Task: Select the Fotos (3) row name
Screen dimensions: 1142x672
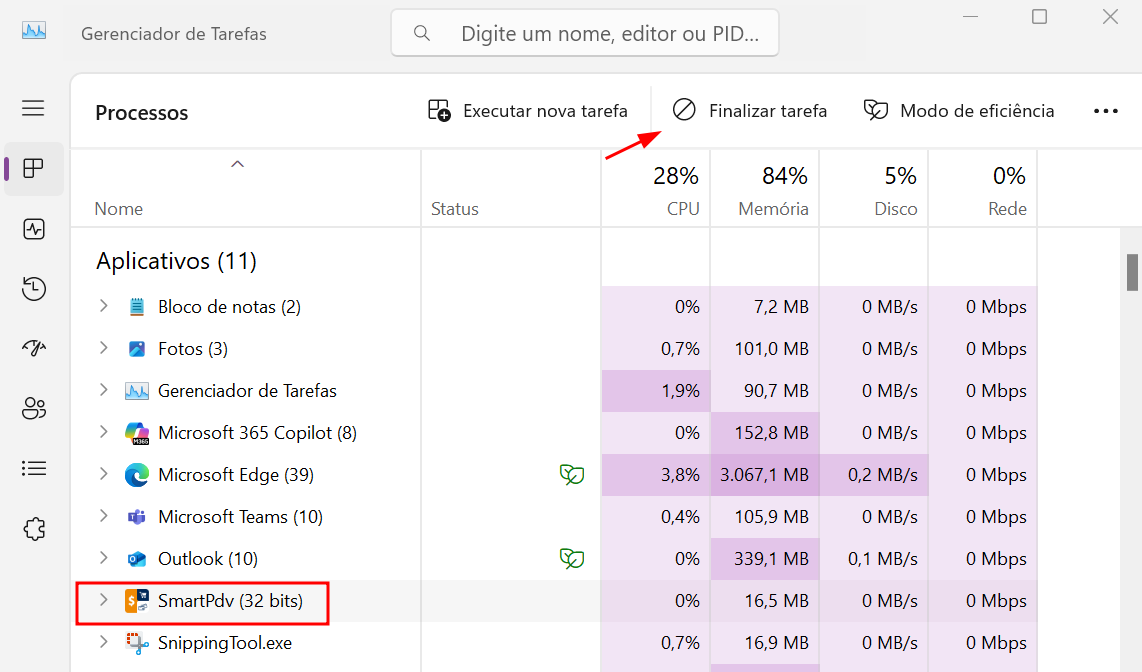Action: point(193,349)
